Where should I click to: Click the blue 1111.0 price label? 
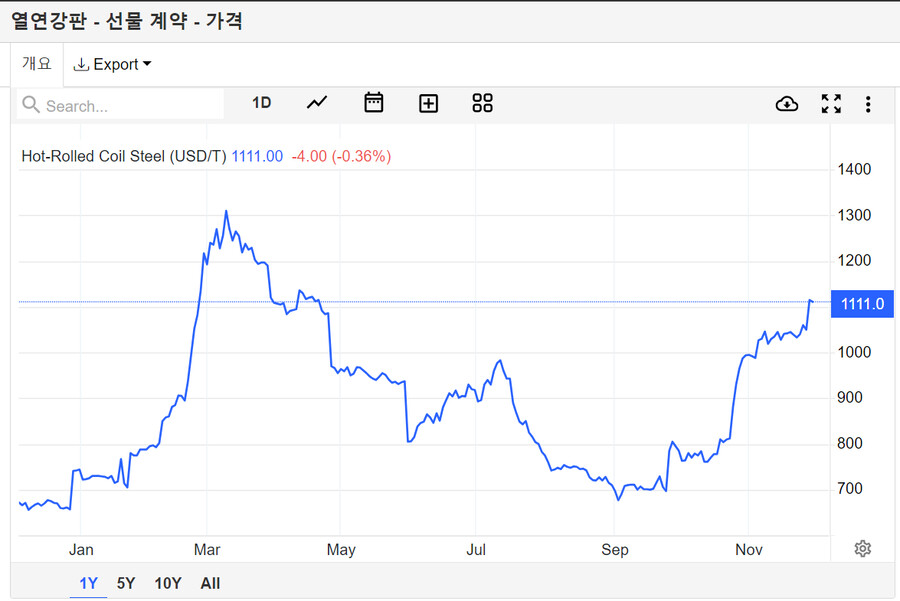point(861,303)
